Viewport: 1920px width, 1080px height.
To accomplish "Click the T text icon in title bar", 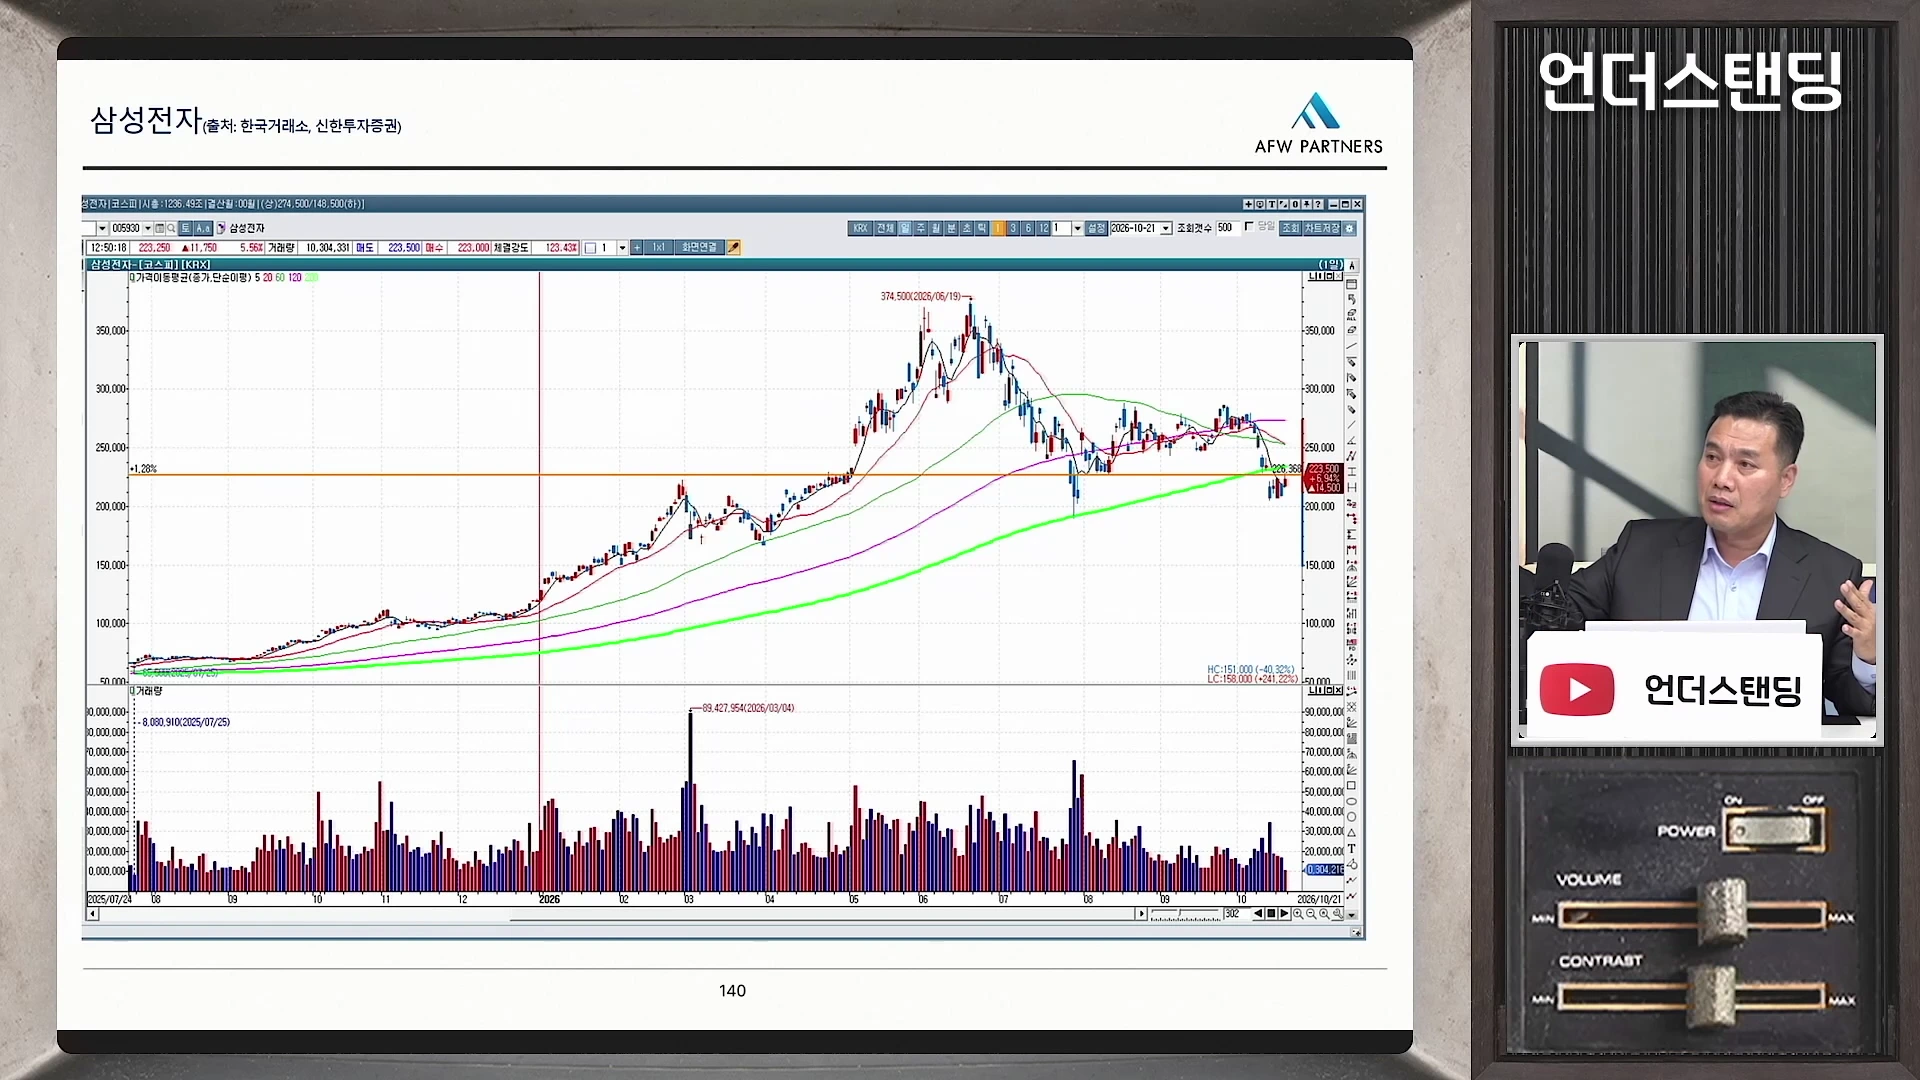I will point(1272,204).
